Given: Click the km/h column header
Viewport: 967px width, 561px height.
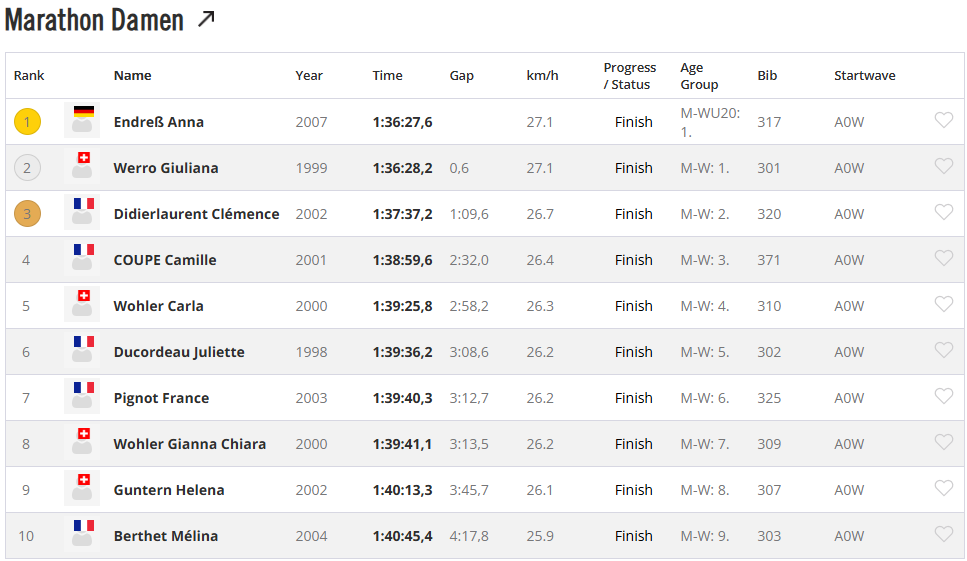Looking at the screenshot, I should tap(542, 76).
